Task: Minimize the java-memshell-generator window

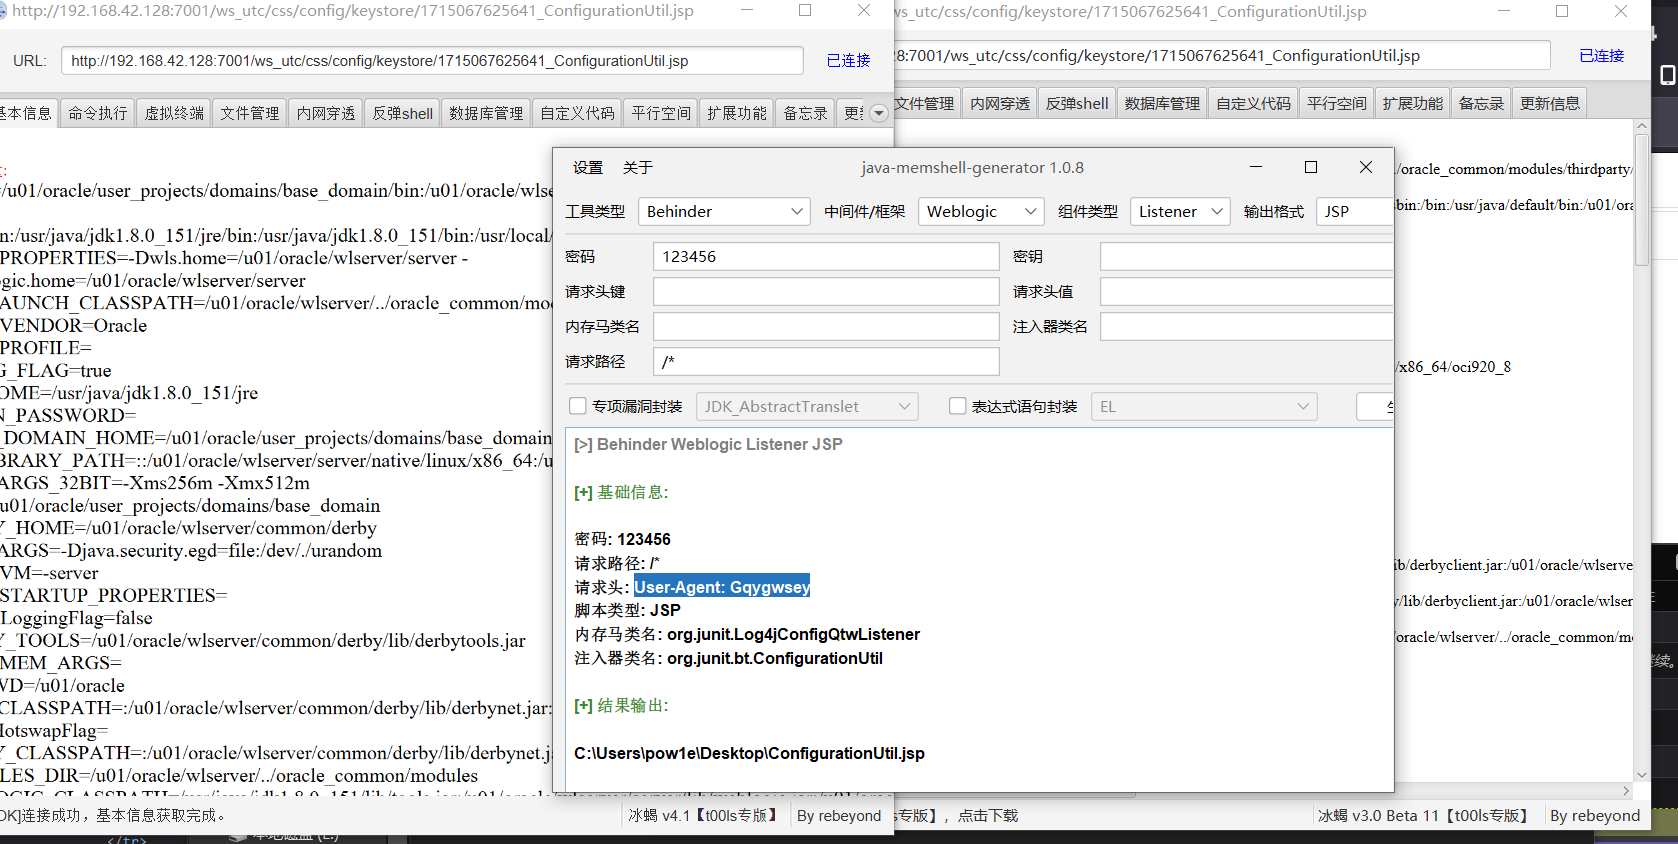Action: pos(1256,167)
